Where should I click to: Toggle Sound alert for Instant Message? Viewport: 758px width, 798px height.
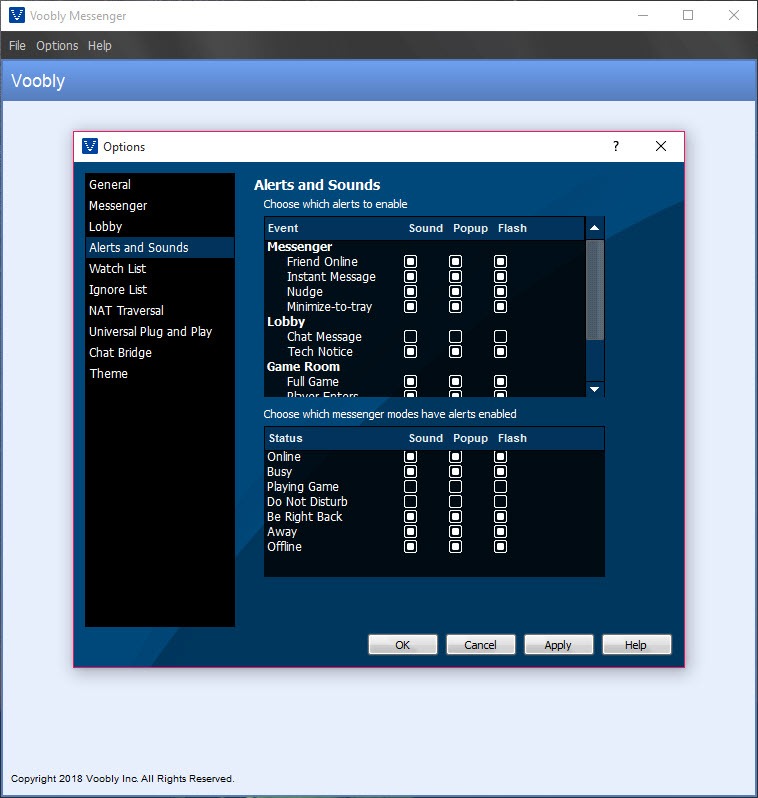[410, 276]
